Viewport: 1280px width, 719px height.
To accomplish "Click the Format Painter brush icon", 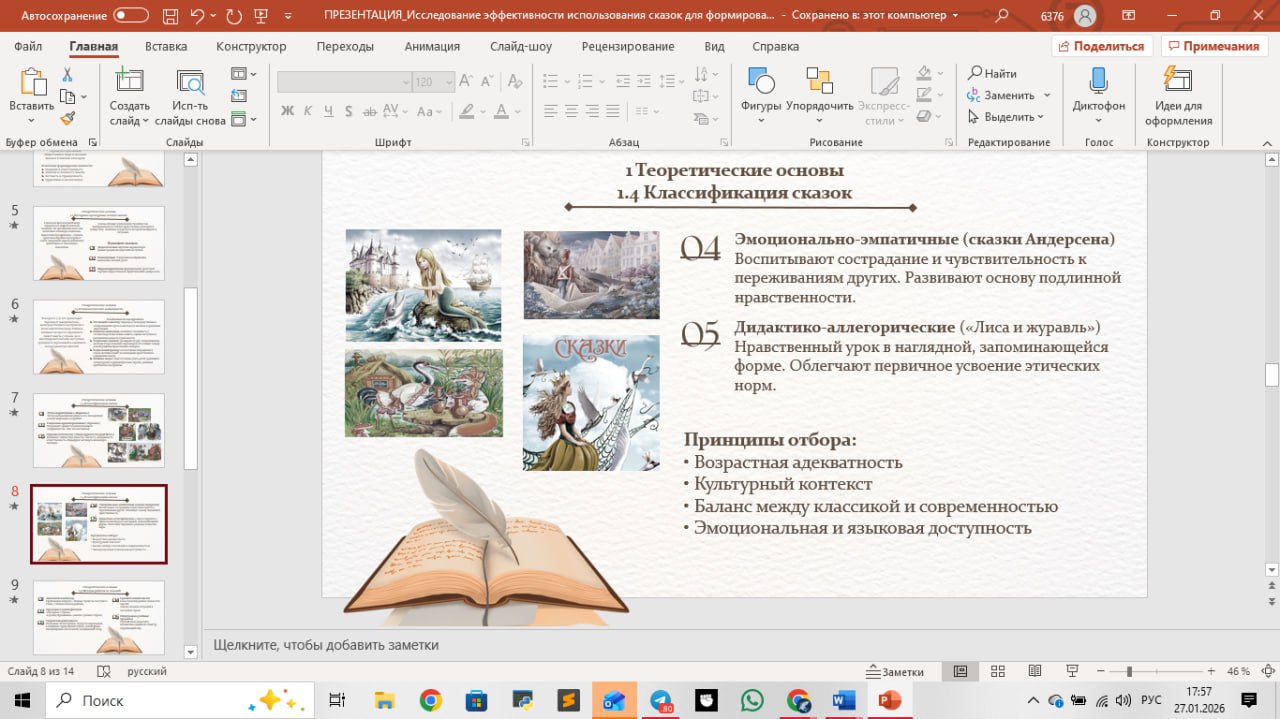I will point(67,118).
